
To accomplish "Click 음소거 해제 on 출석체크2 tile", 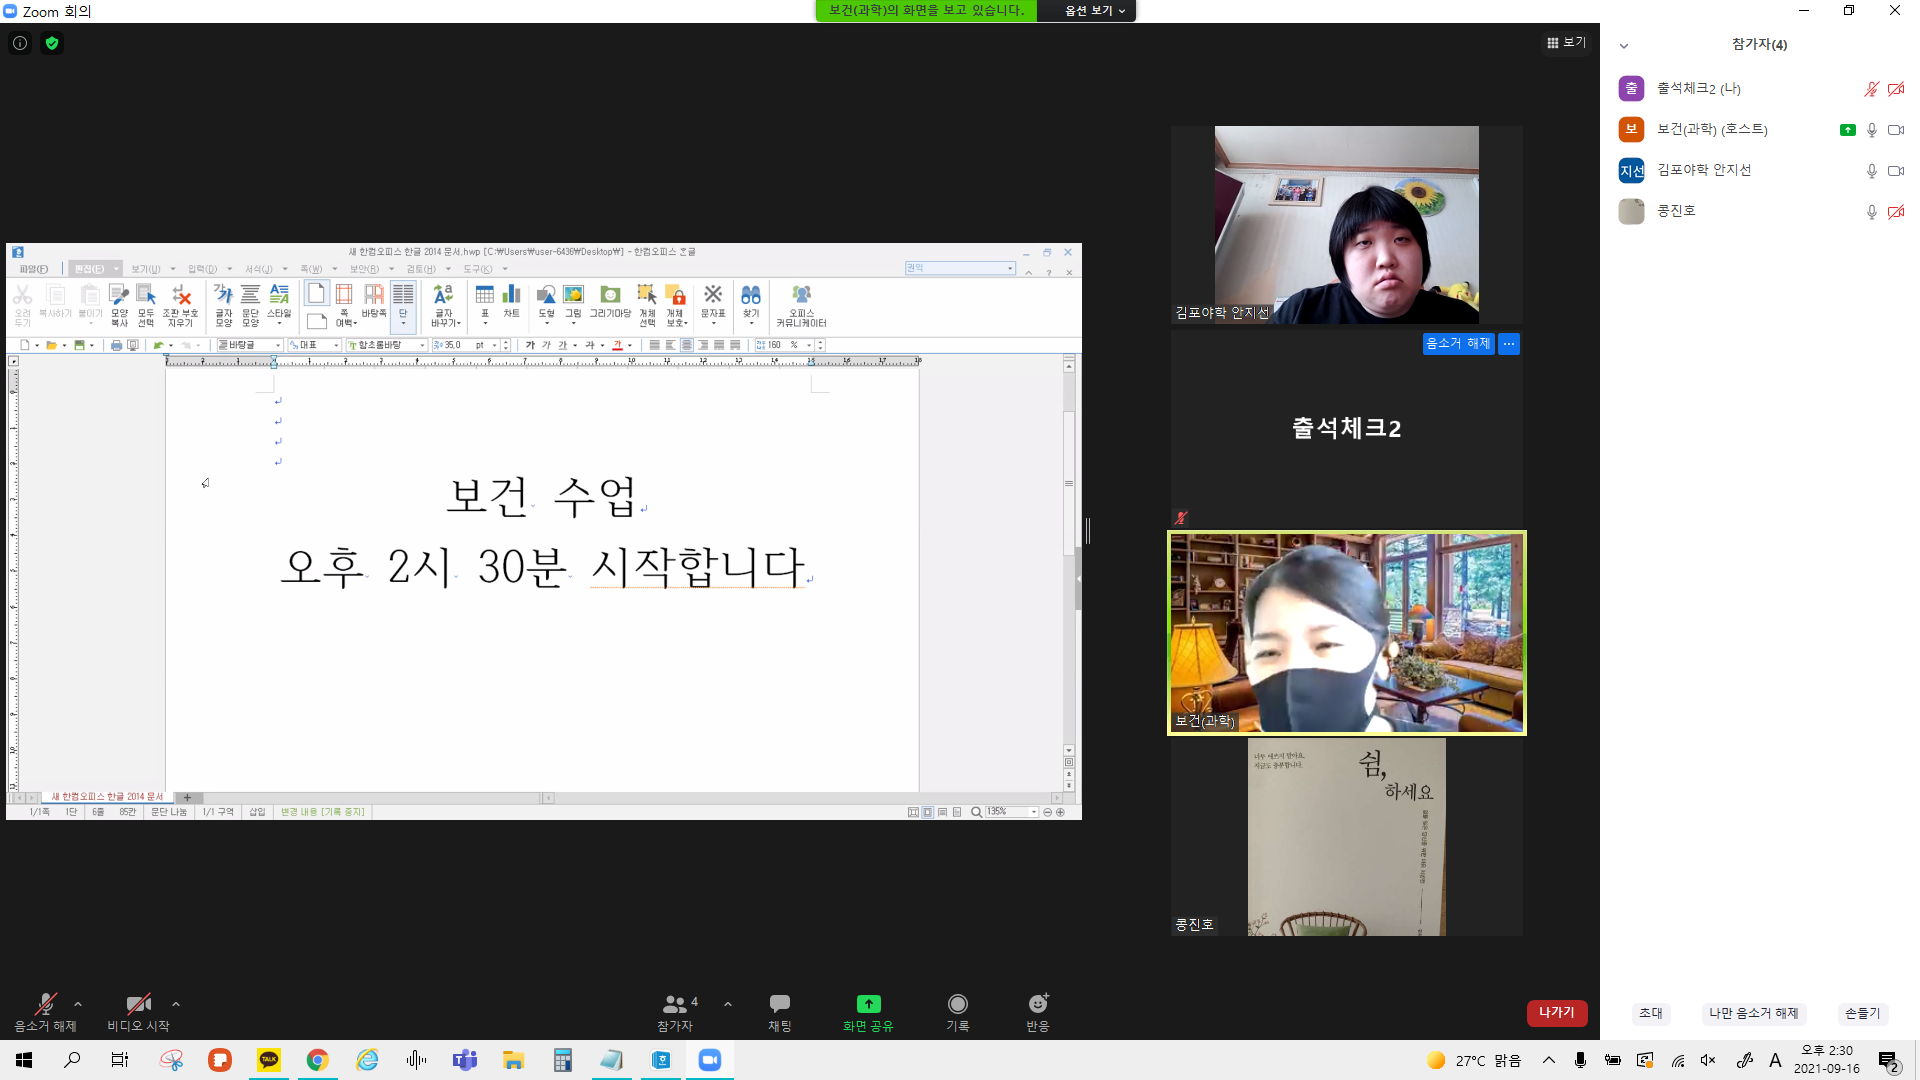I will (x=1458, y=343).
